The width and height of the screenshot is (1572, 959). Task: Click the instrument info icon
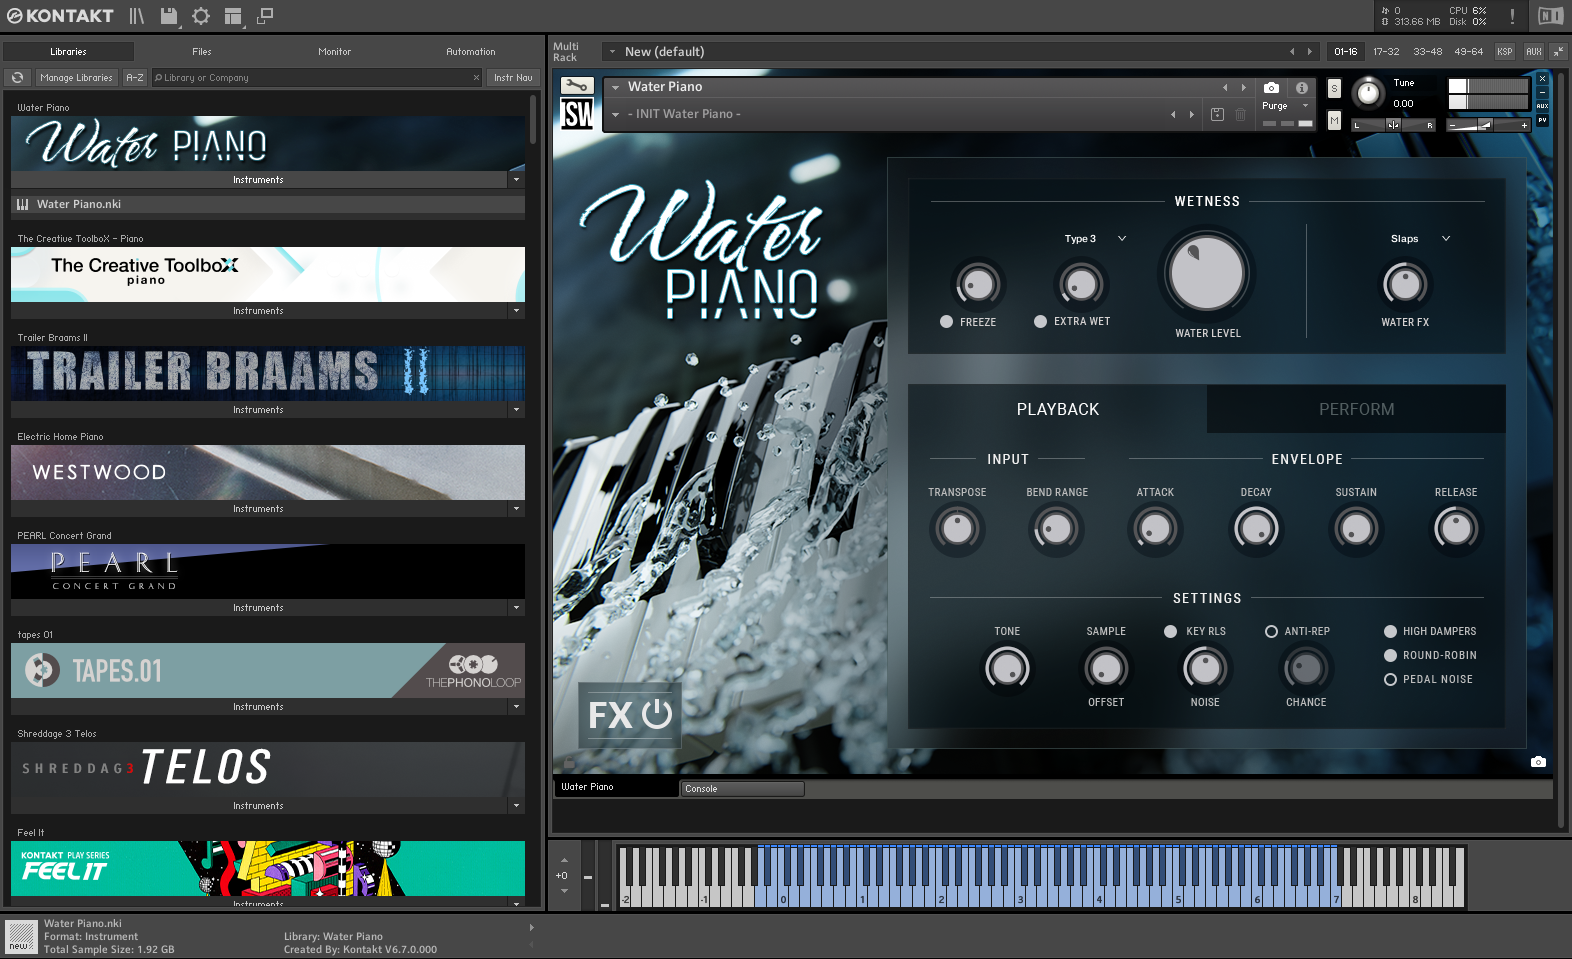[1301, 87]
